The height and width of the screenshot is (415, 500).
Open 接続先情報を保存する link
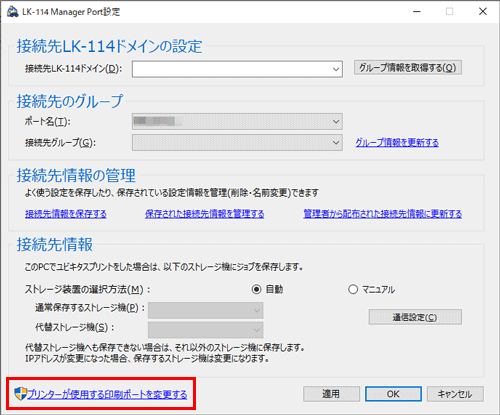pos(66,214)
